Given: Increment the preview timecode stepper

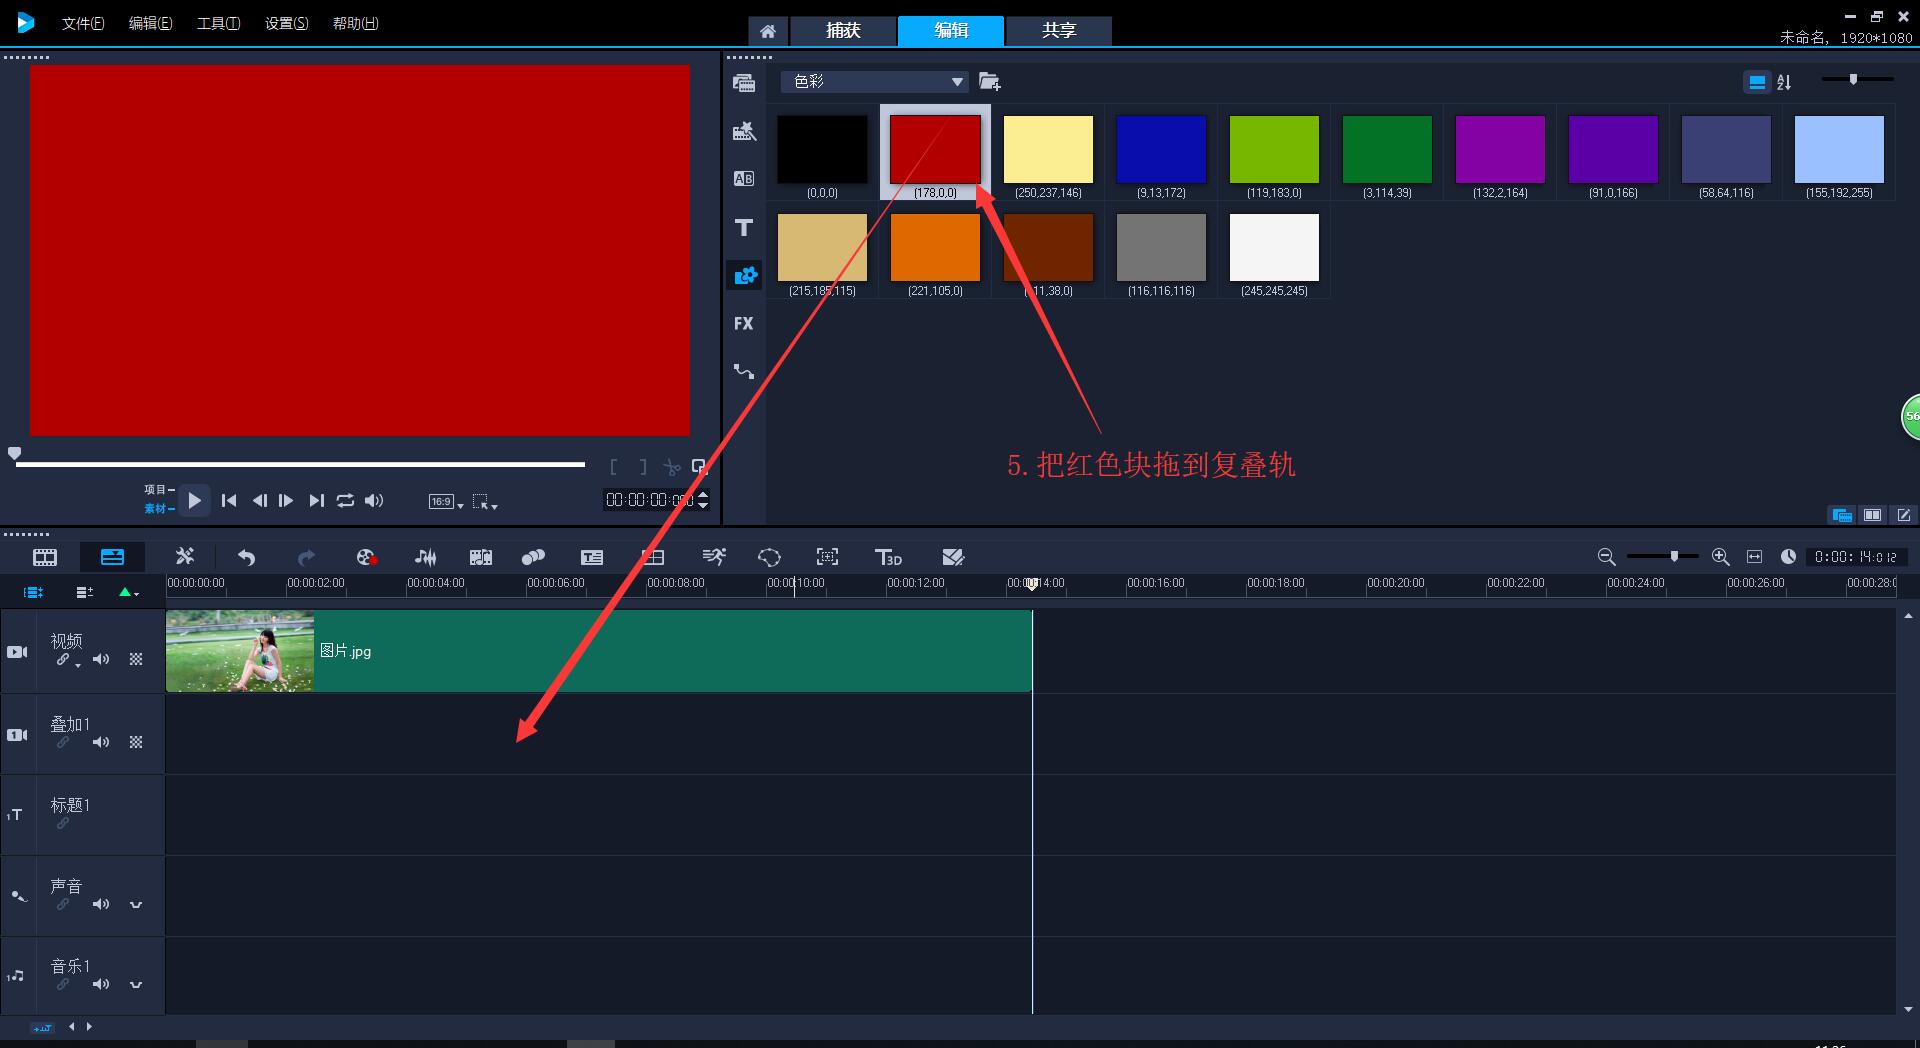Looking at the screenshot, I should pyautogui.click(x=703, y=494).
